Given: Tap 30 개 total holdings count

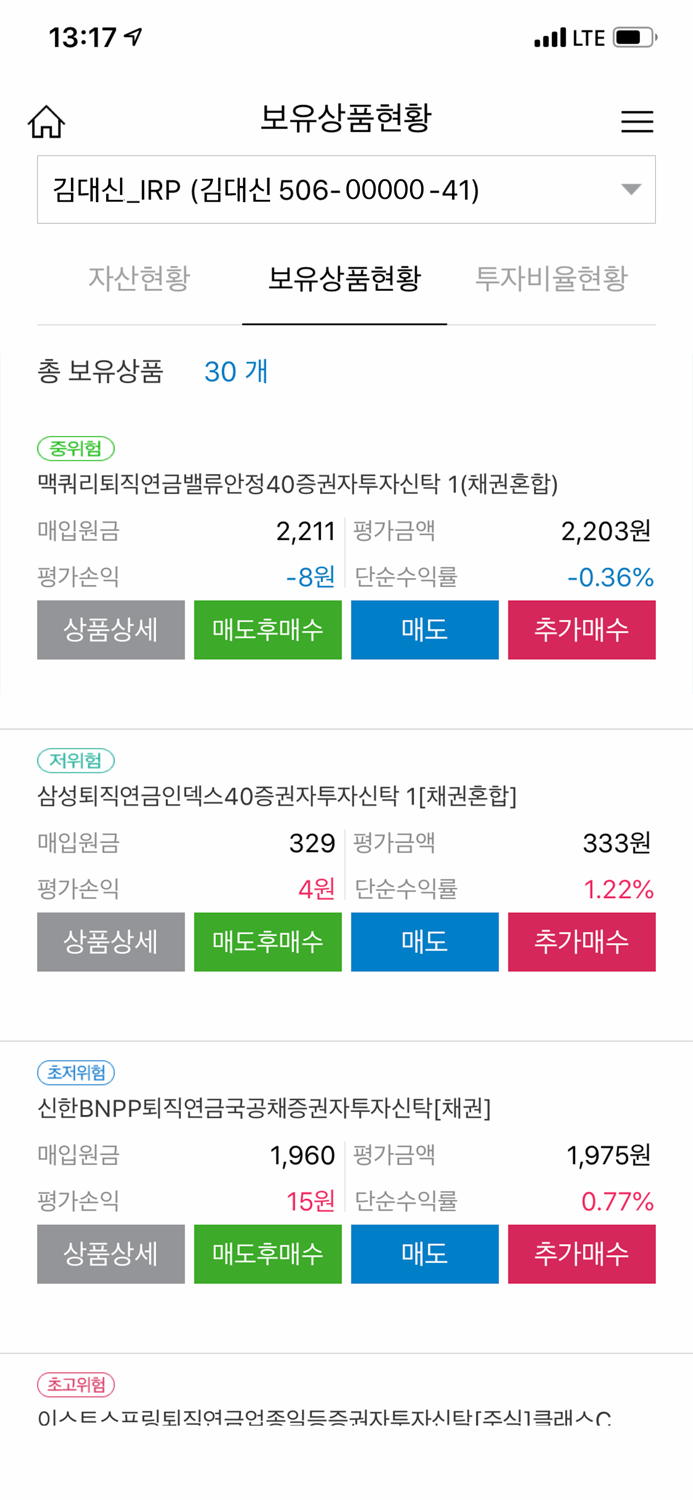Looking at the screenshot, I should [236, 371].
